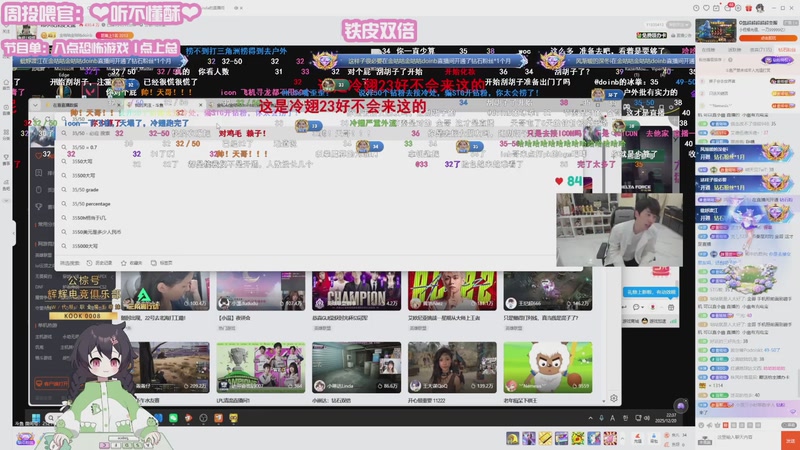Click the first icon in the chat toolbar
800x450 pixels.
coord(701,426)
